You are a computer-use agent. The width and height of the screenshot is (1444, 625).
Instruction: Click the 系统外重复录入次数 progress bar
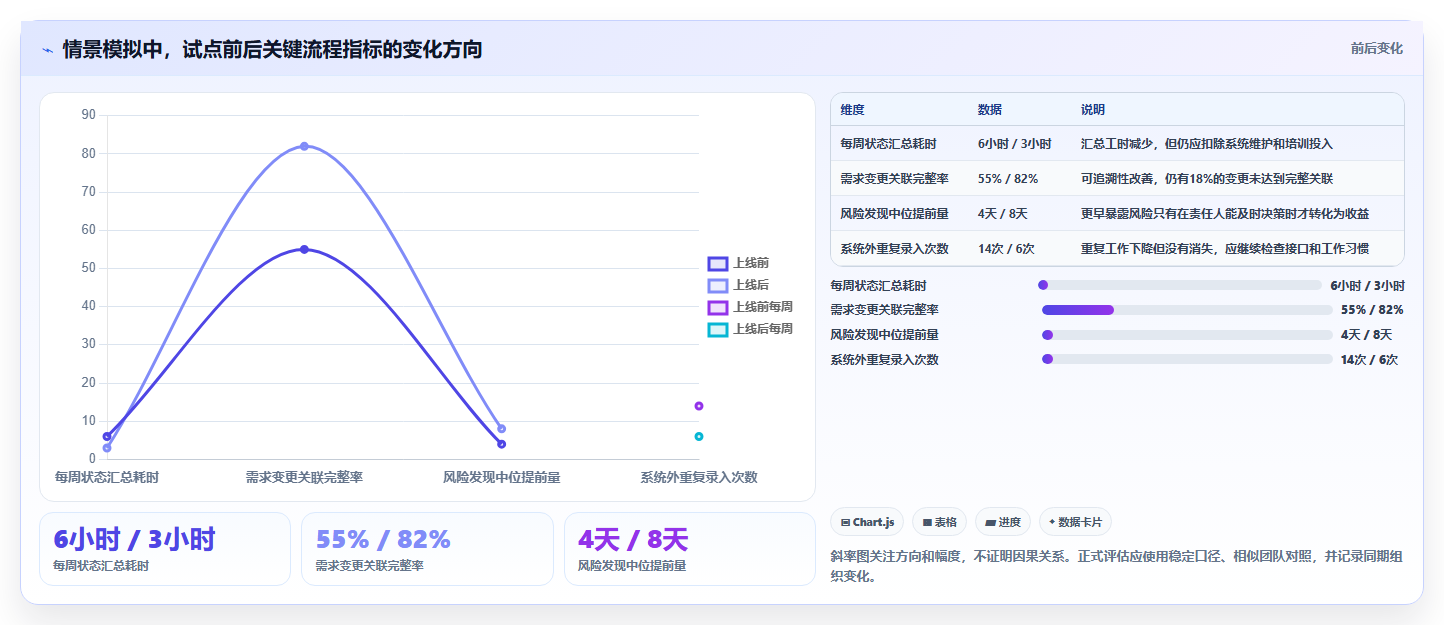(x=1187, y=359)
